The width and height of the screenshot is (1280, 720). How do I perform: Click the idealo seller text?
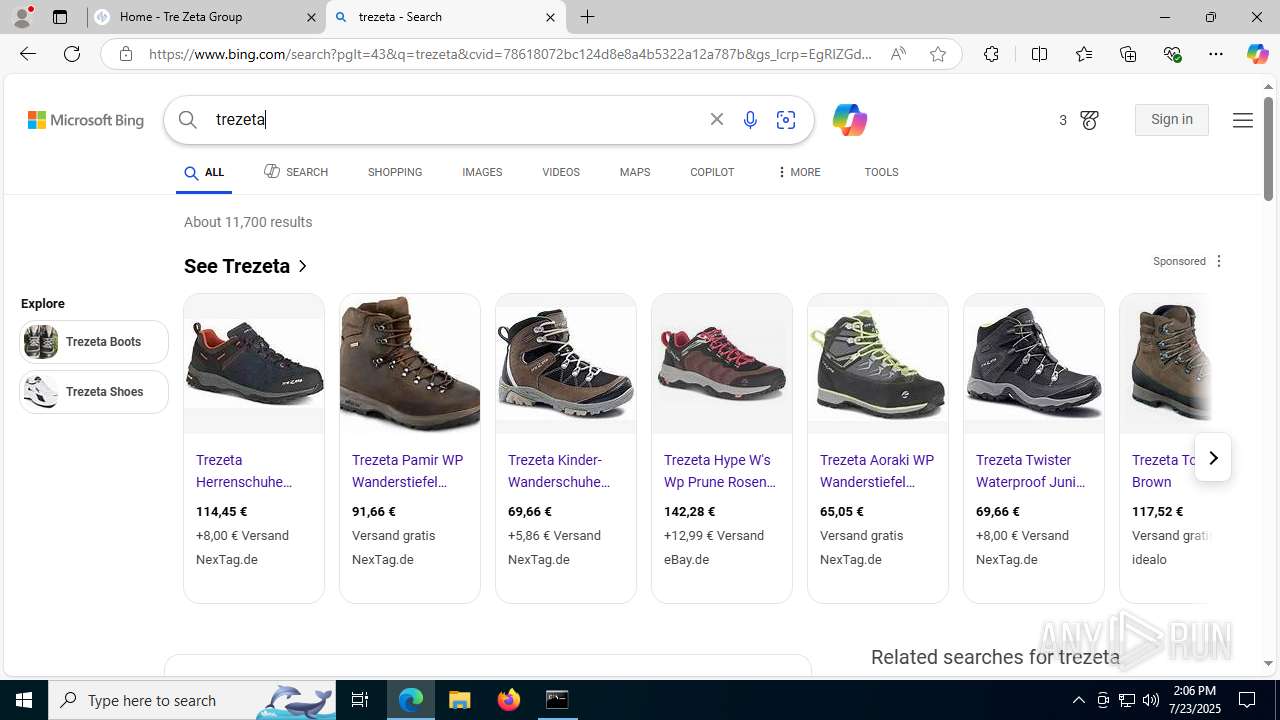point(1149,560)
